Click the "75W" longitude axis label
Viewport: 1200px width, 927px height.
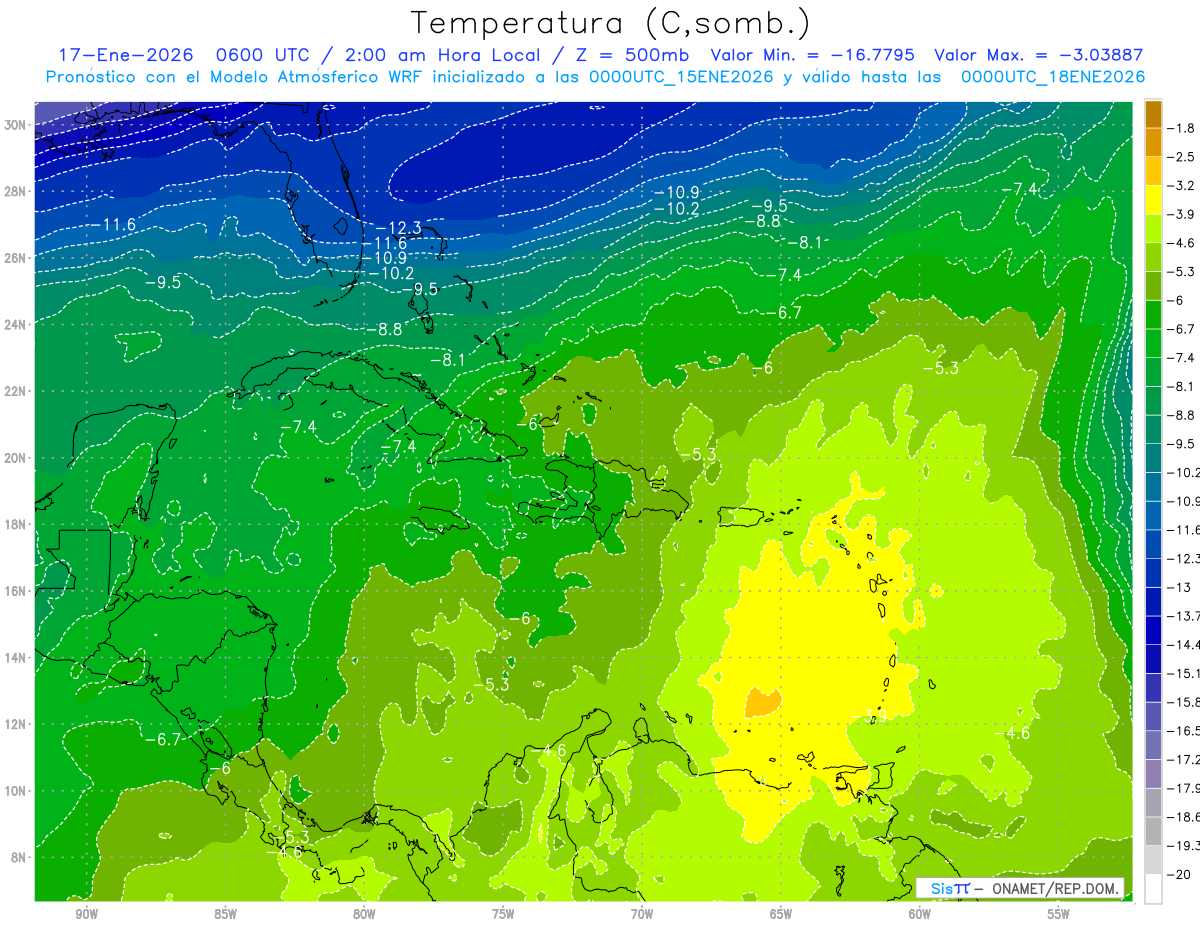click(x=503, y=913)
